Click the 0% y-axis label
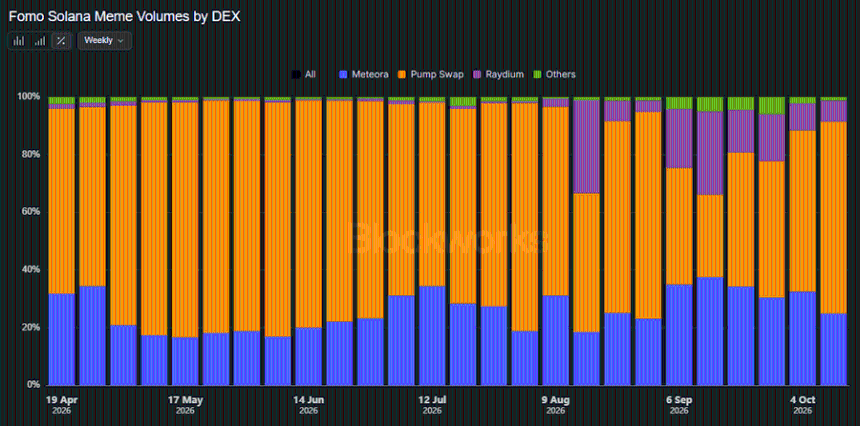The height and width of the screenshot is (426, 860). [33, 384]
